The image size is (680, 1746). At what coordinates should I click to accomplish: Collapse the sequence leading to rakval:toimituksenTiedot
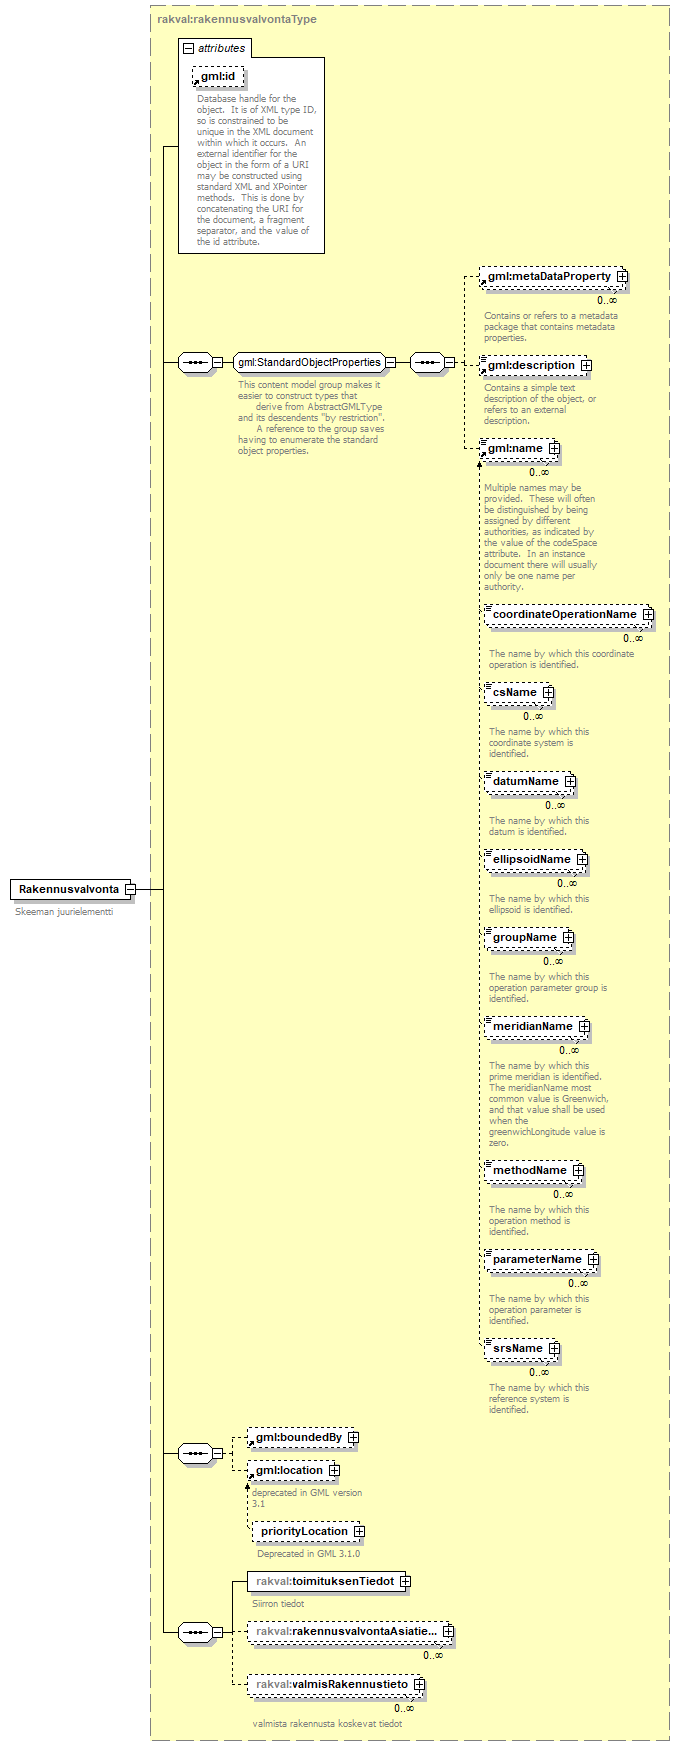click(217, 1632)
